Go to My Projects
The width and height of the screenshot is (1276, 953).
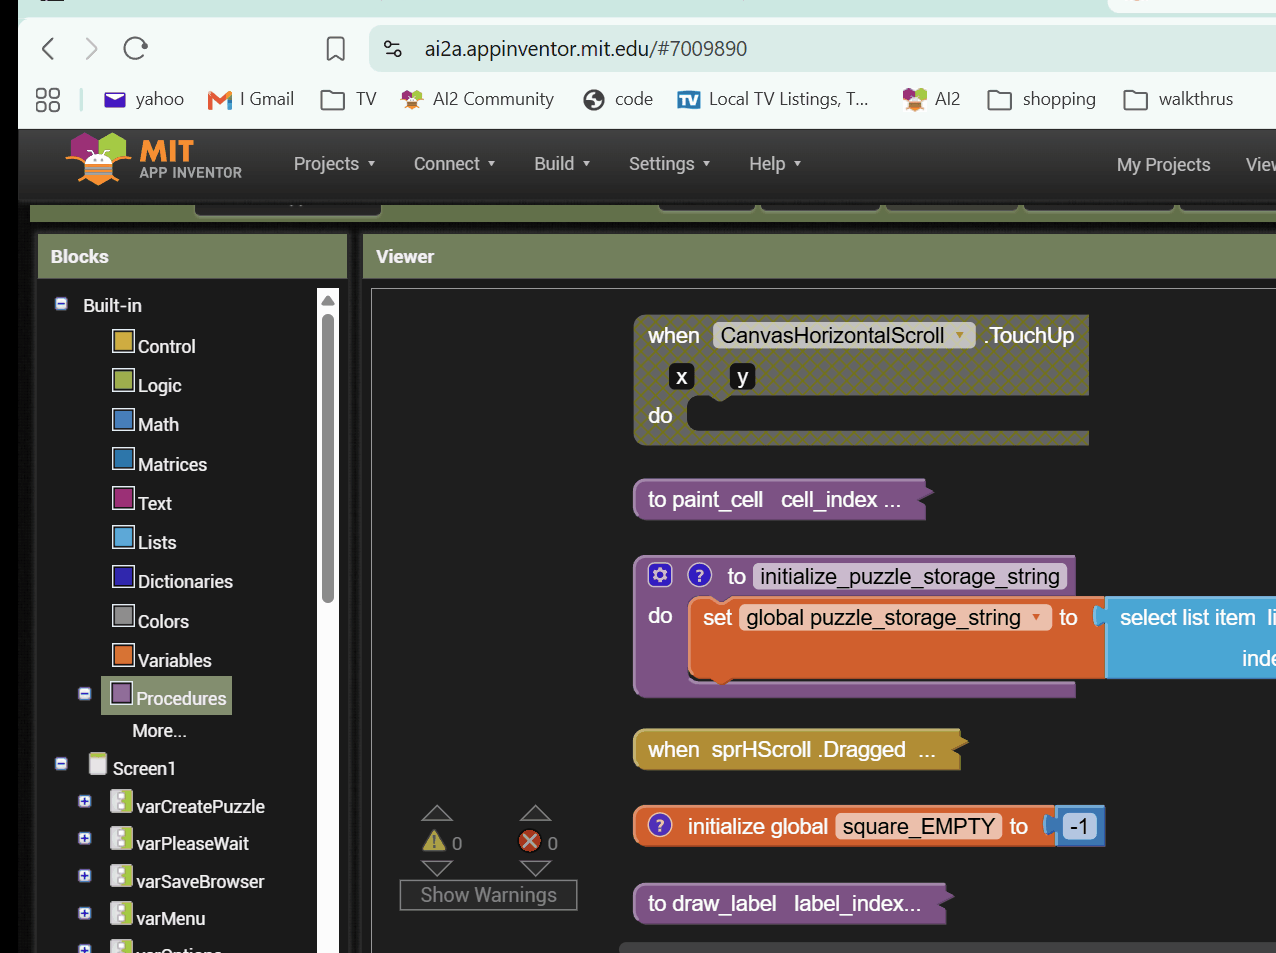tap(1163, 165)
